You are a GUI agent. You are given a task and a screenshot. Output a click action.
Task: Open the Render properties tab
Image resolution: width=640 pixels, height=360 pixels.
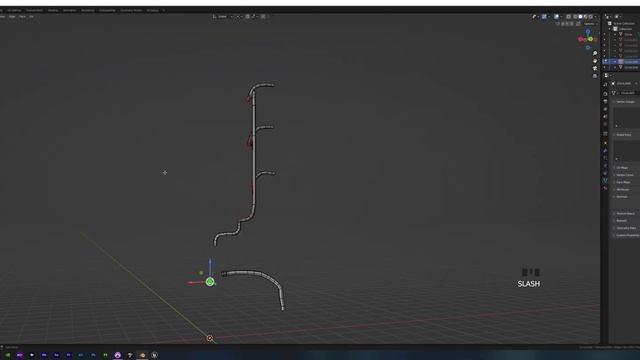point(605,94)
